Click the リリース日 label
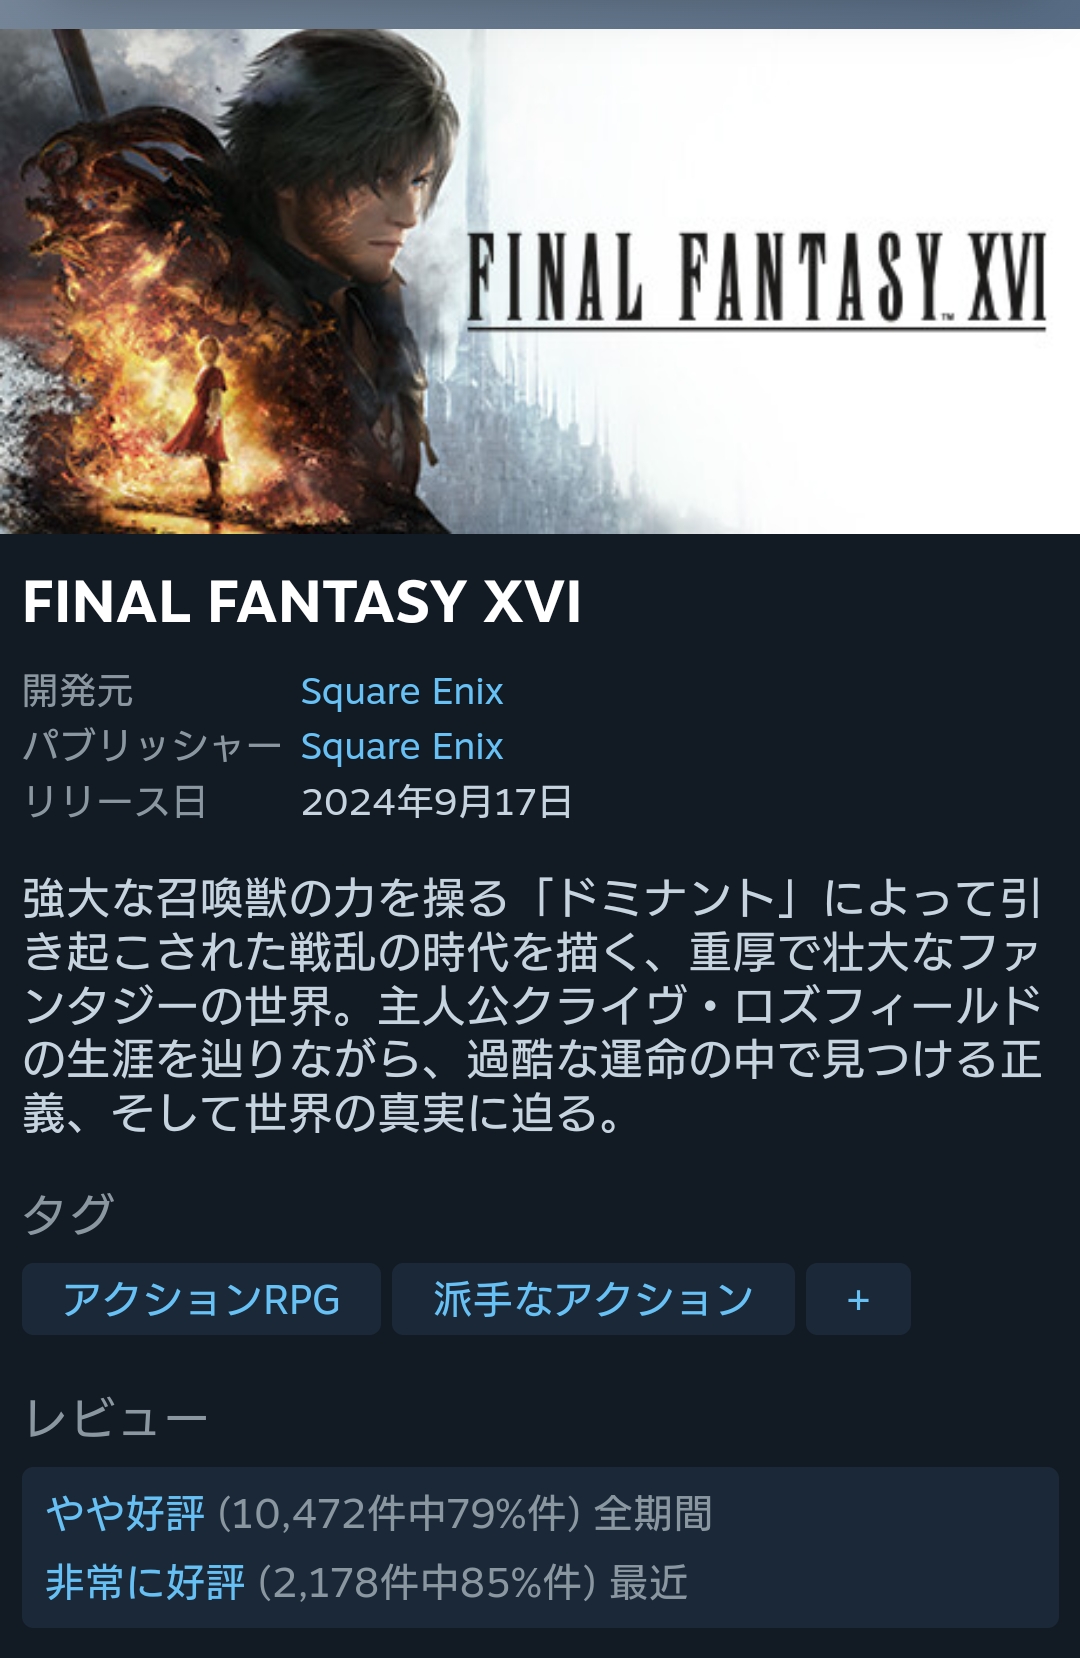 click(115, 801)
